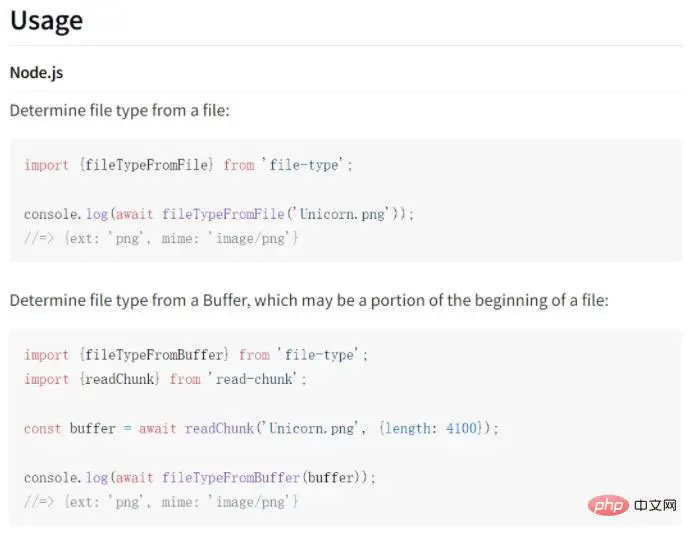Click readChunk function call in buffer line
This screenshot has height=538, width=687.
point(219,428)
